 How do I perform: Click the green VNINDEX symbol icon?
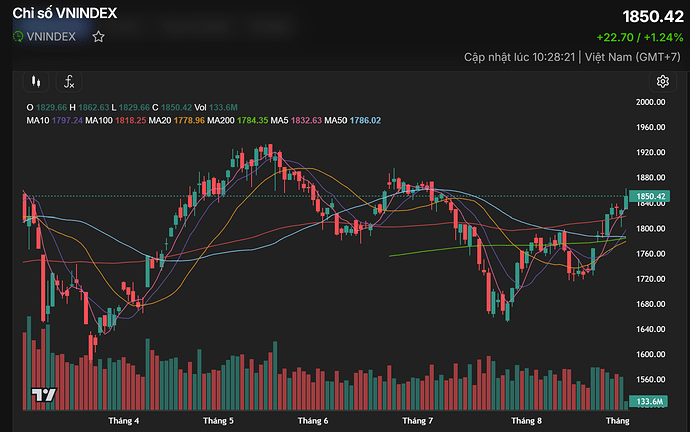tap(18, 37)
